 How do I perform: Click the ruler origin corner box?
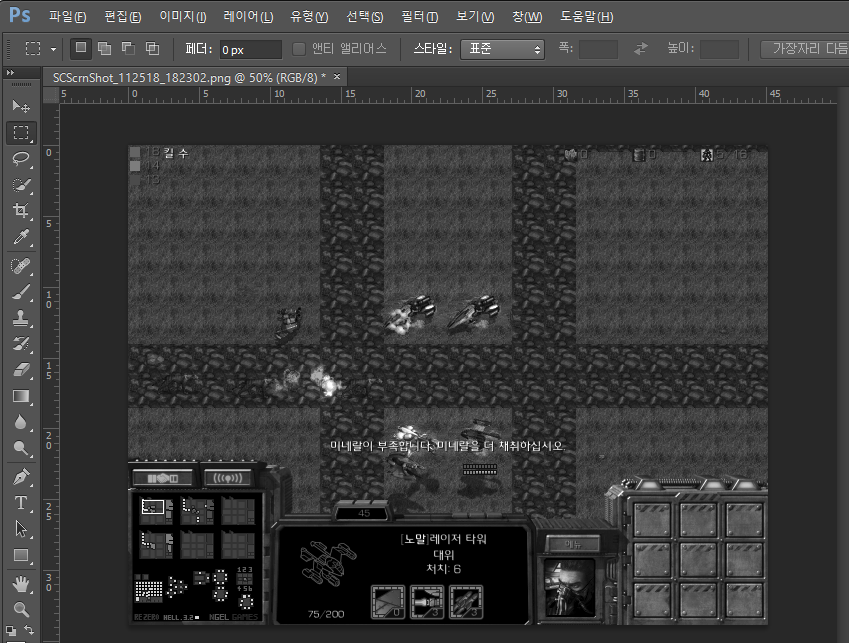[51, 95]
